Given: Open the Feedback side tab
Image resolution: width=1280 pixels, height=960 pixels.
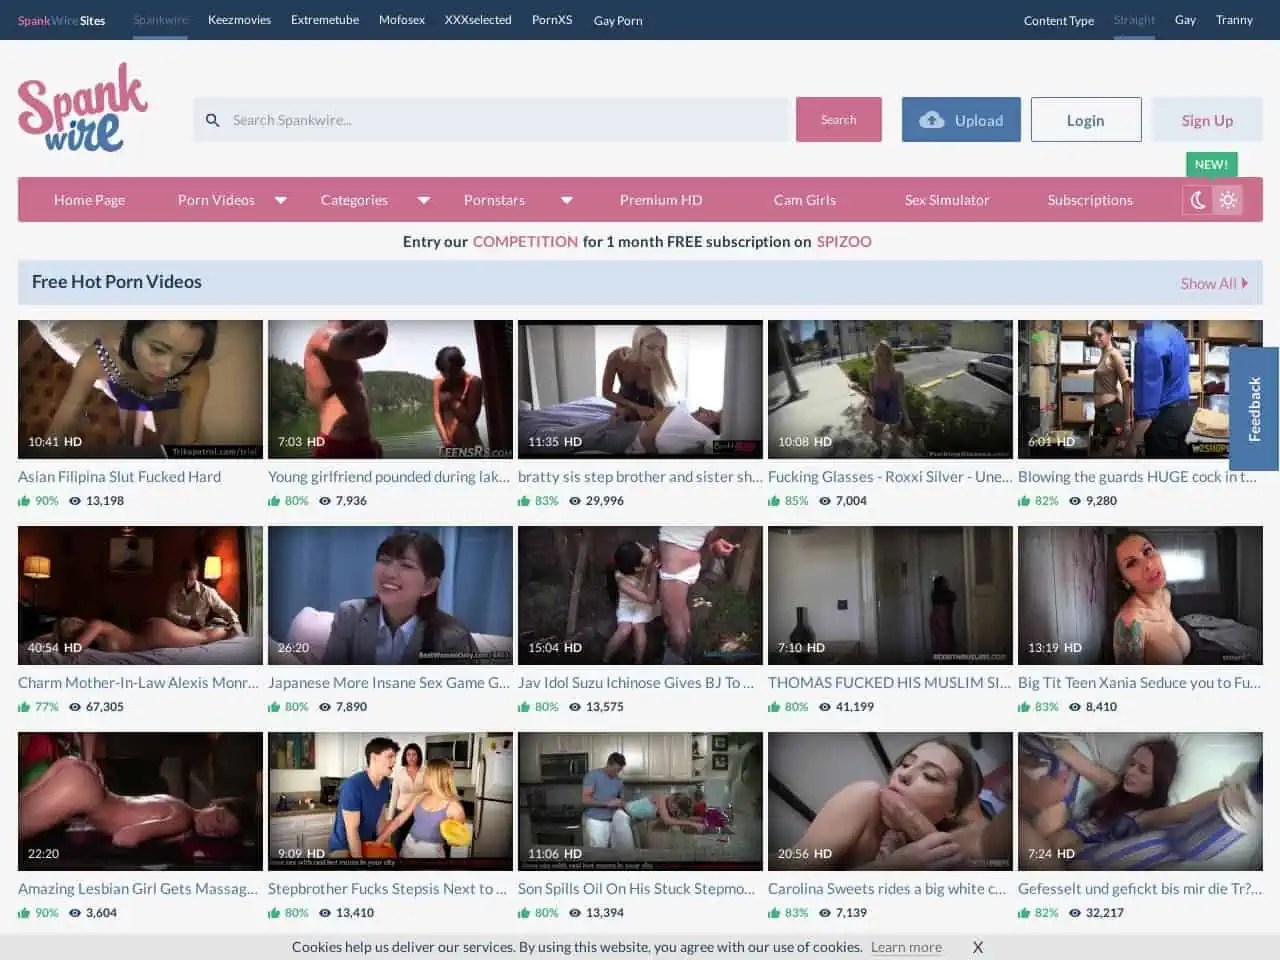Looking at the screenshot, I should (x=1254, y=409).
